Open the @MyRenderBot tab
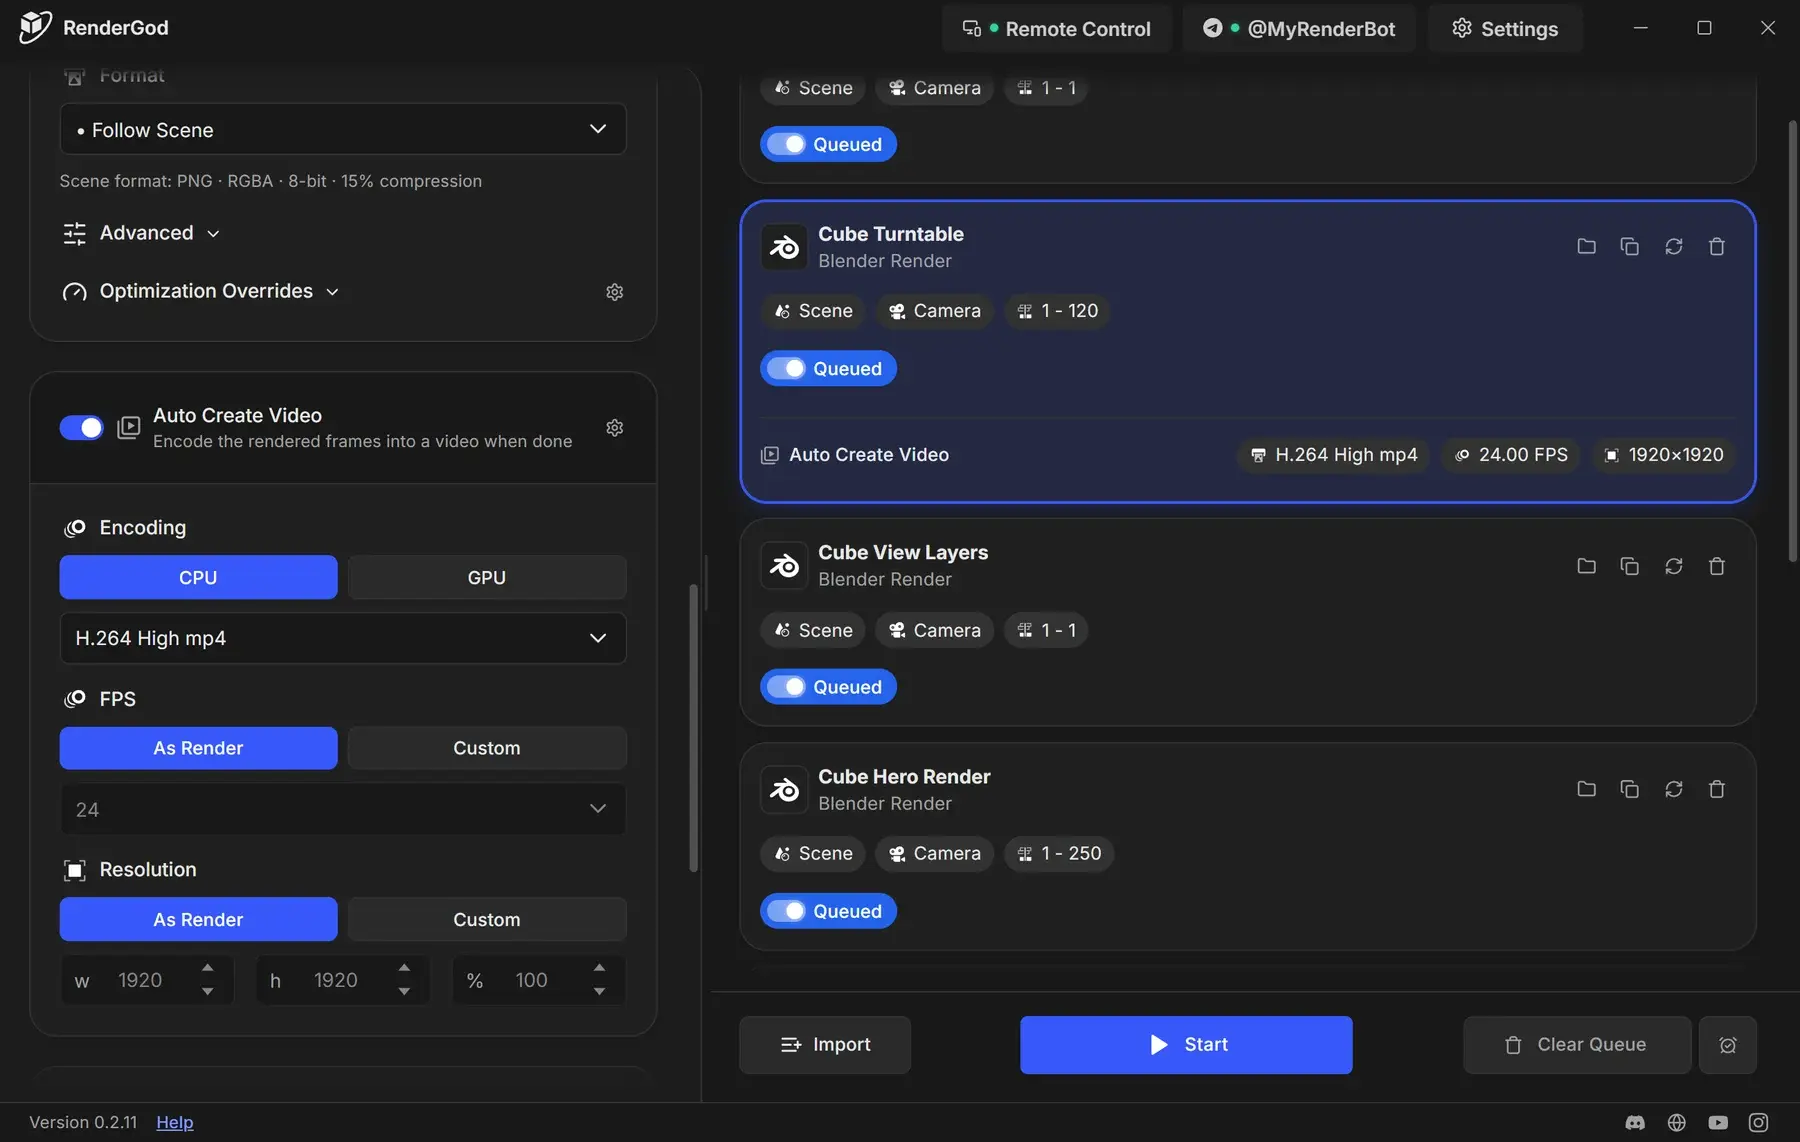Viewport: 1800px width, 1142px height. [x=1298, y=28]
